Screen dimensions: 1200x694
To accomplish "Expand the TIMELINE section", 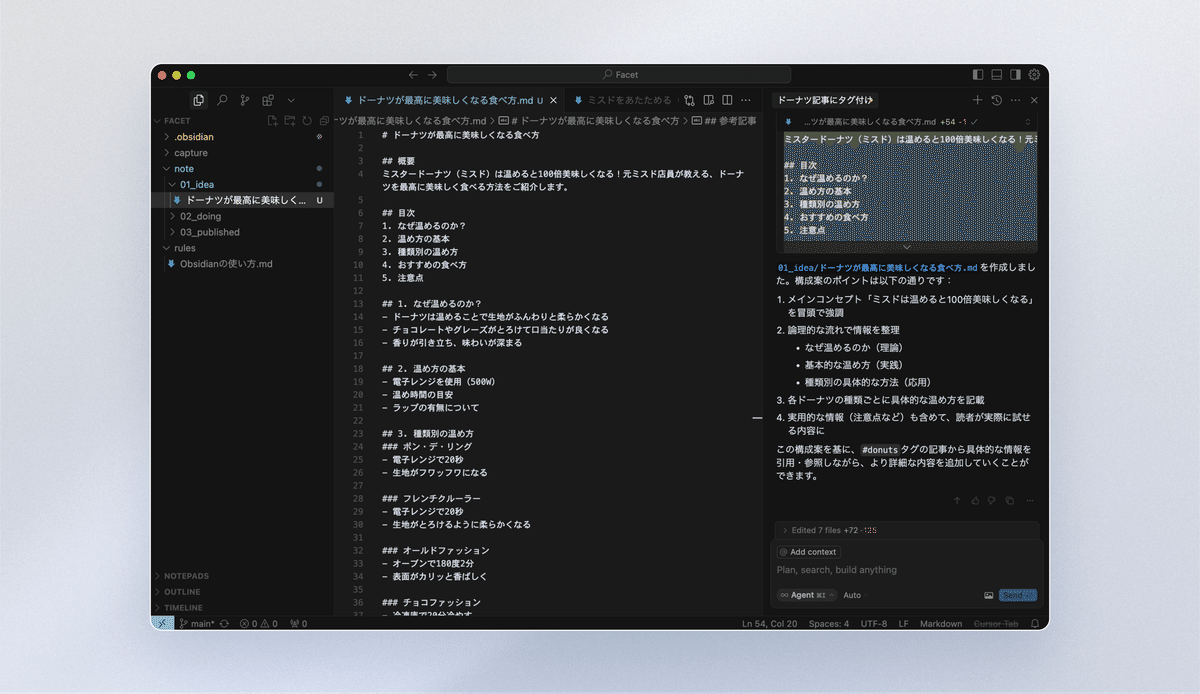I will [x=182, y=607].
